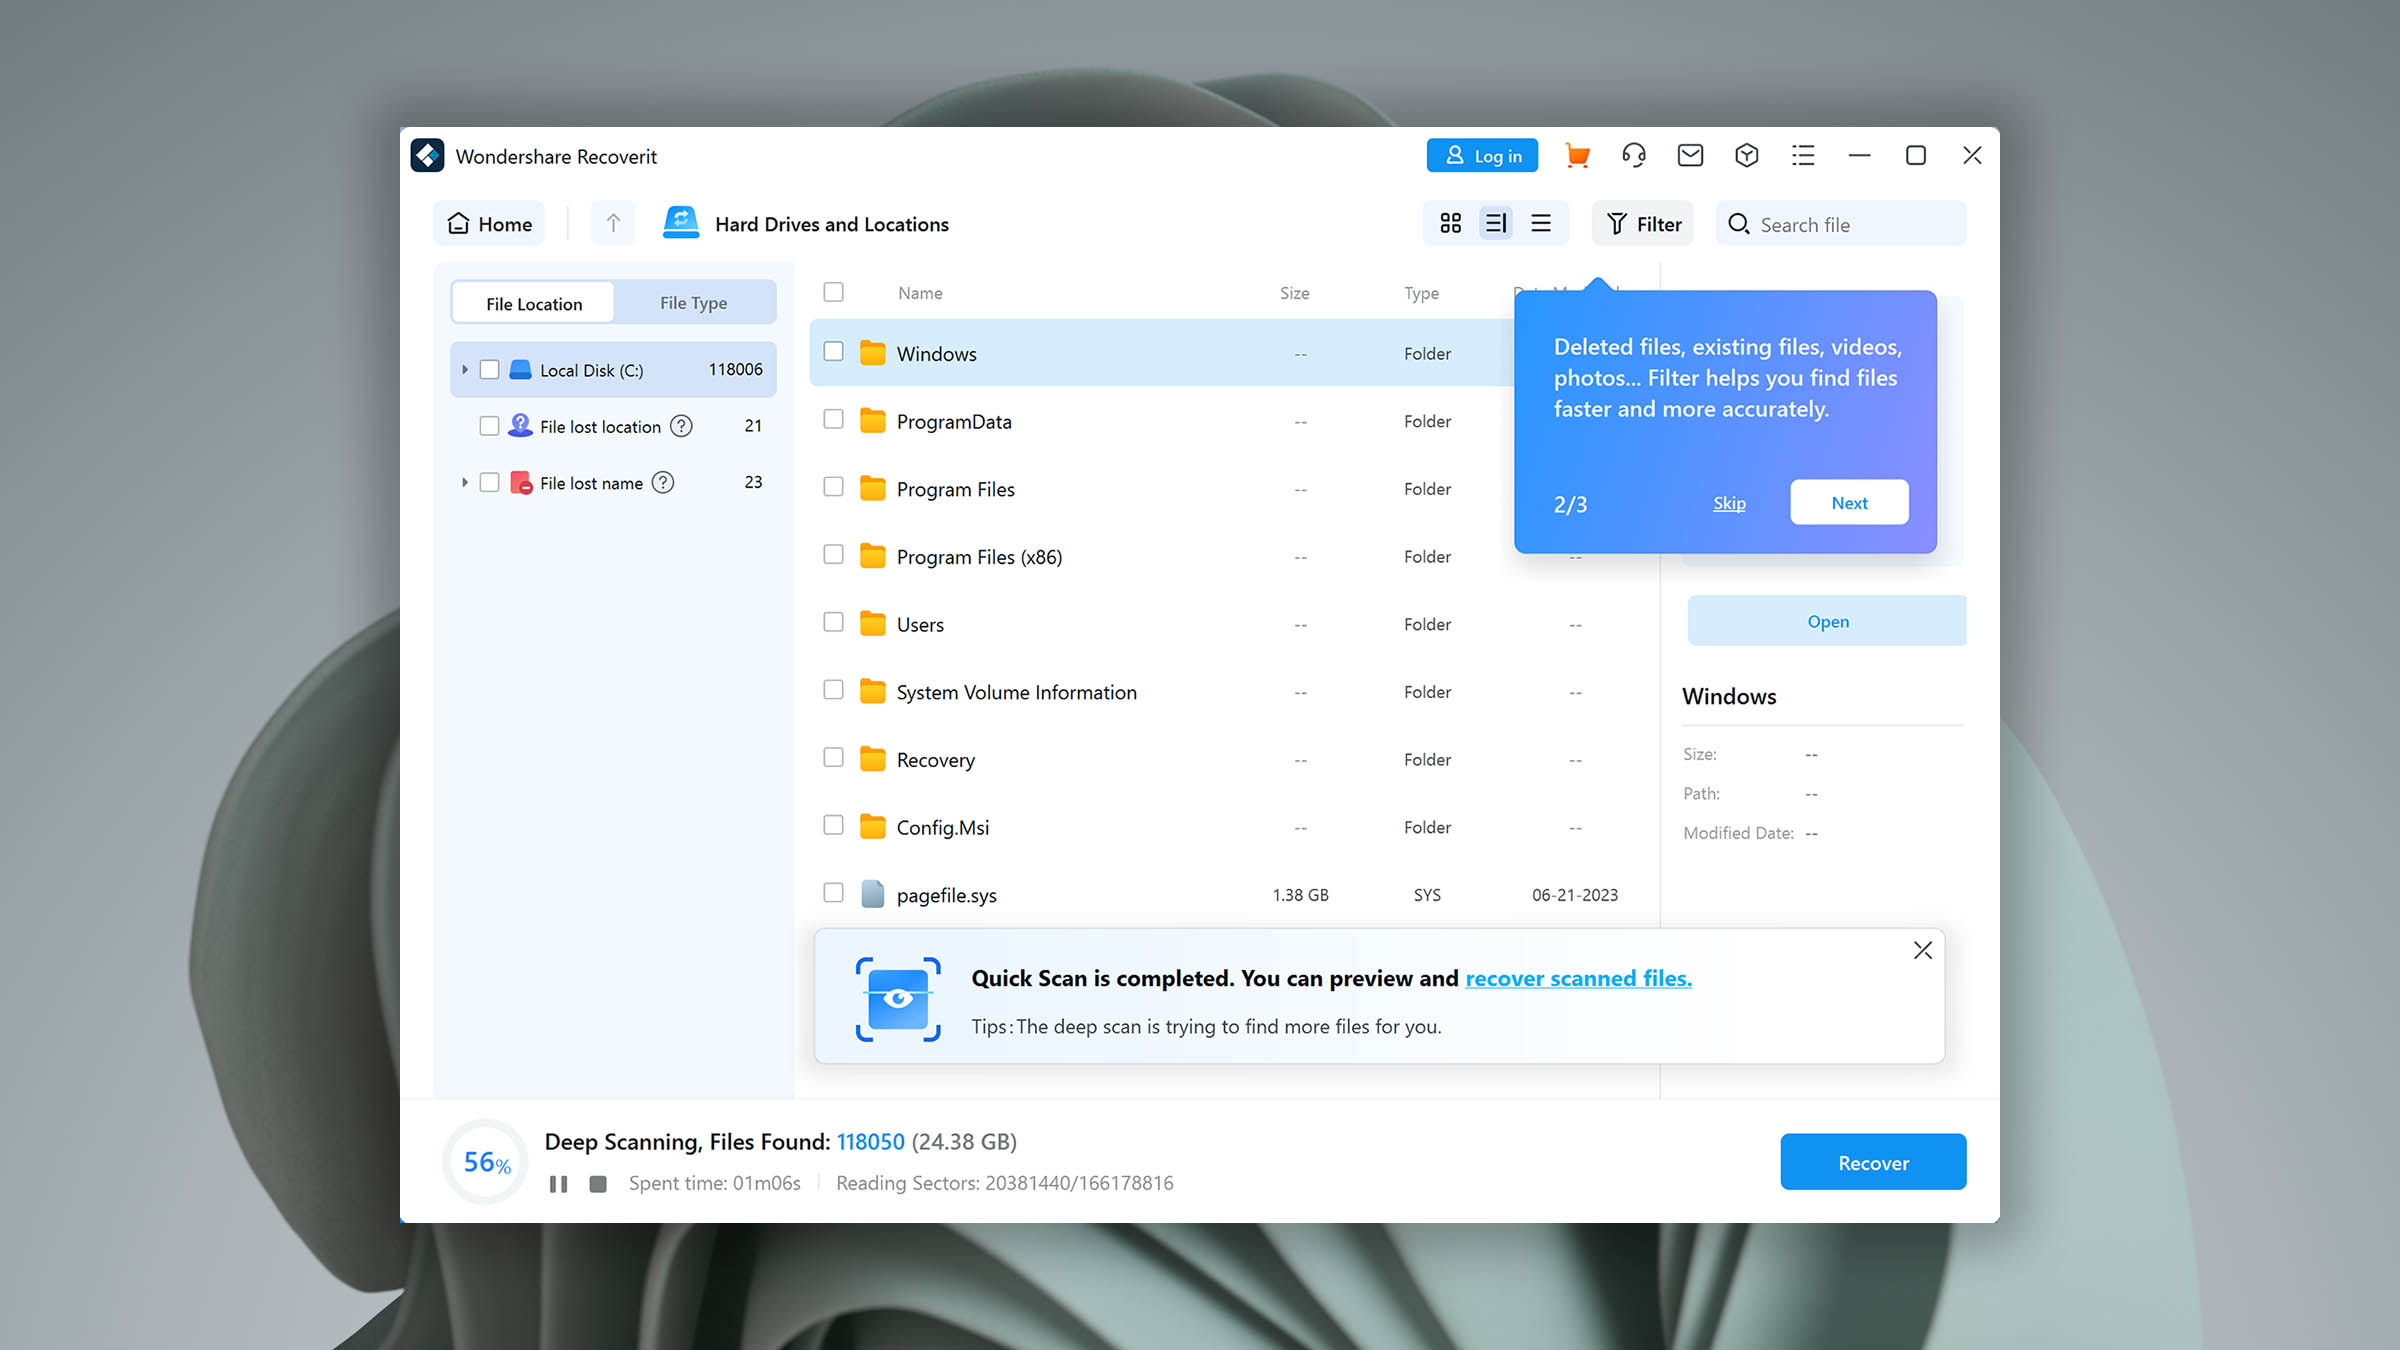This screenshot has width=2400, height=1350.
Task: Click Next in the Filter tip popup
Action: pos(1849,503)
